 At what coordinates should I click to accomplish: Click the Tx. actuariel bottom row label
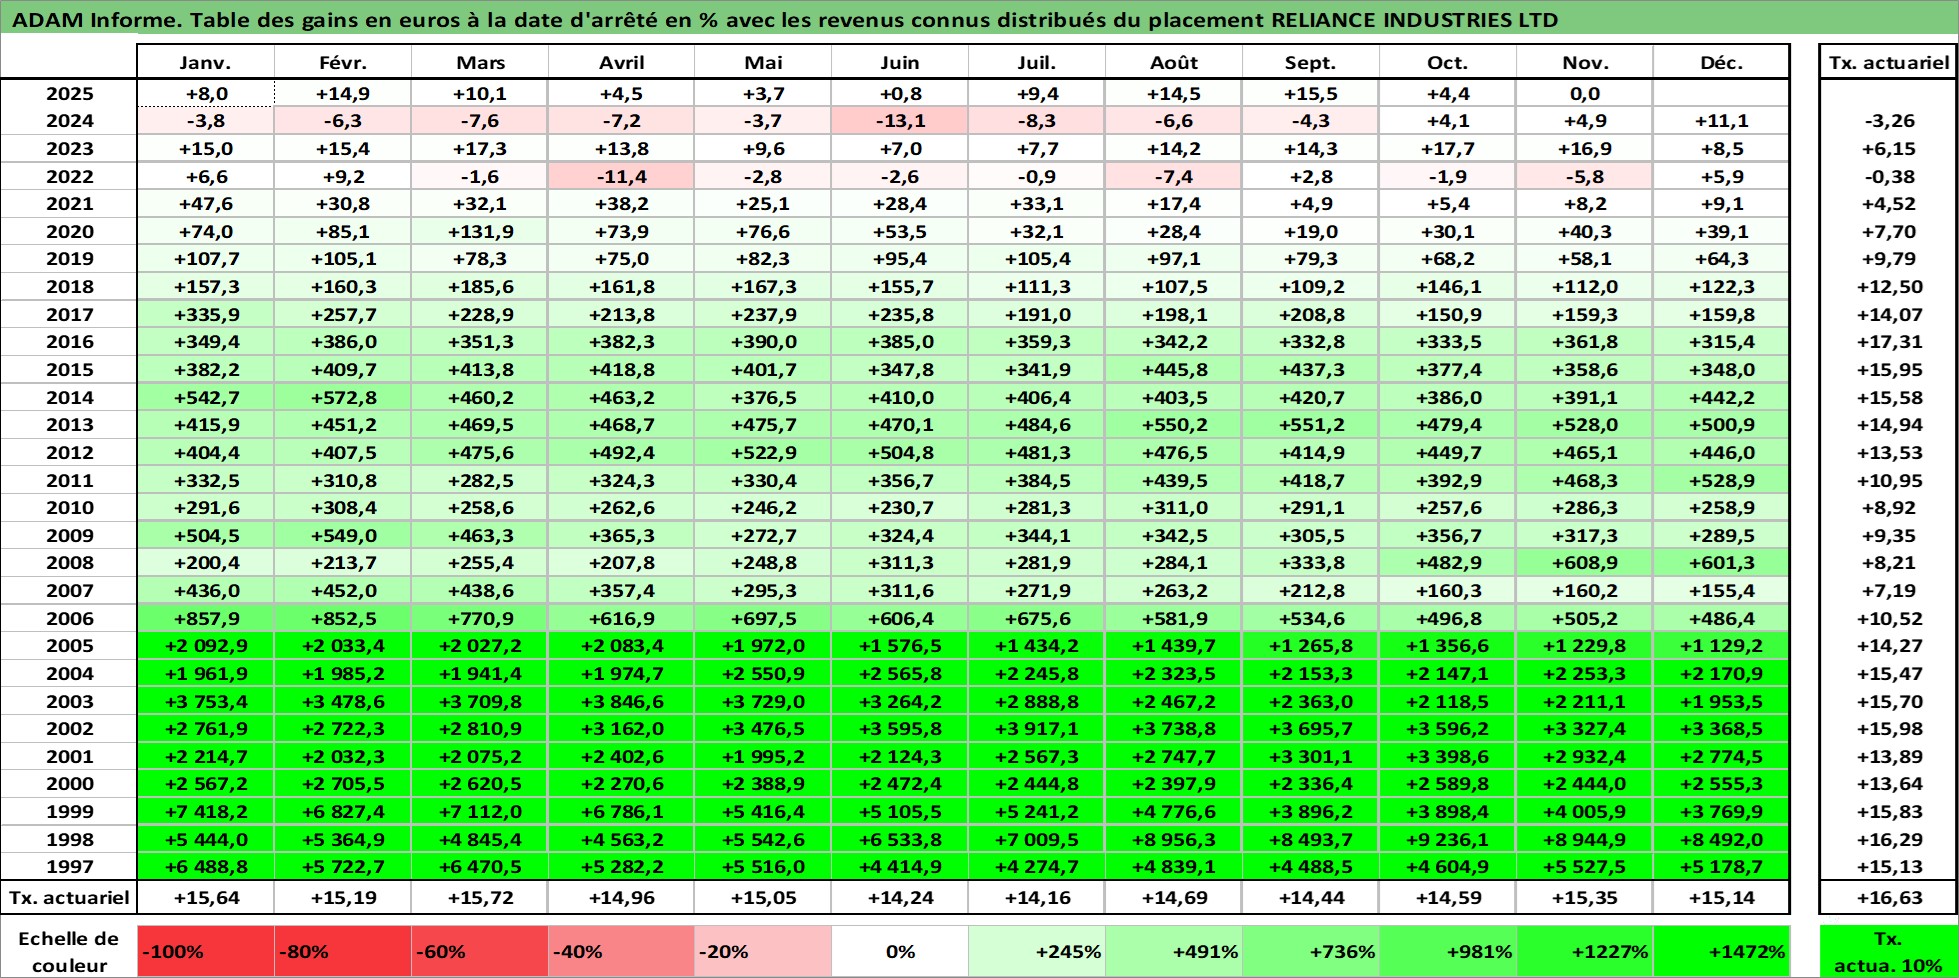pos(69,898)
